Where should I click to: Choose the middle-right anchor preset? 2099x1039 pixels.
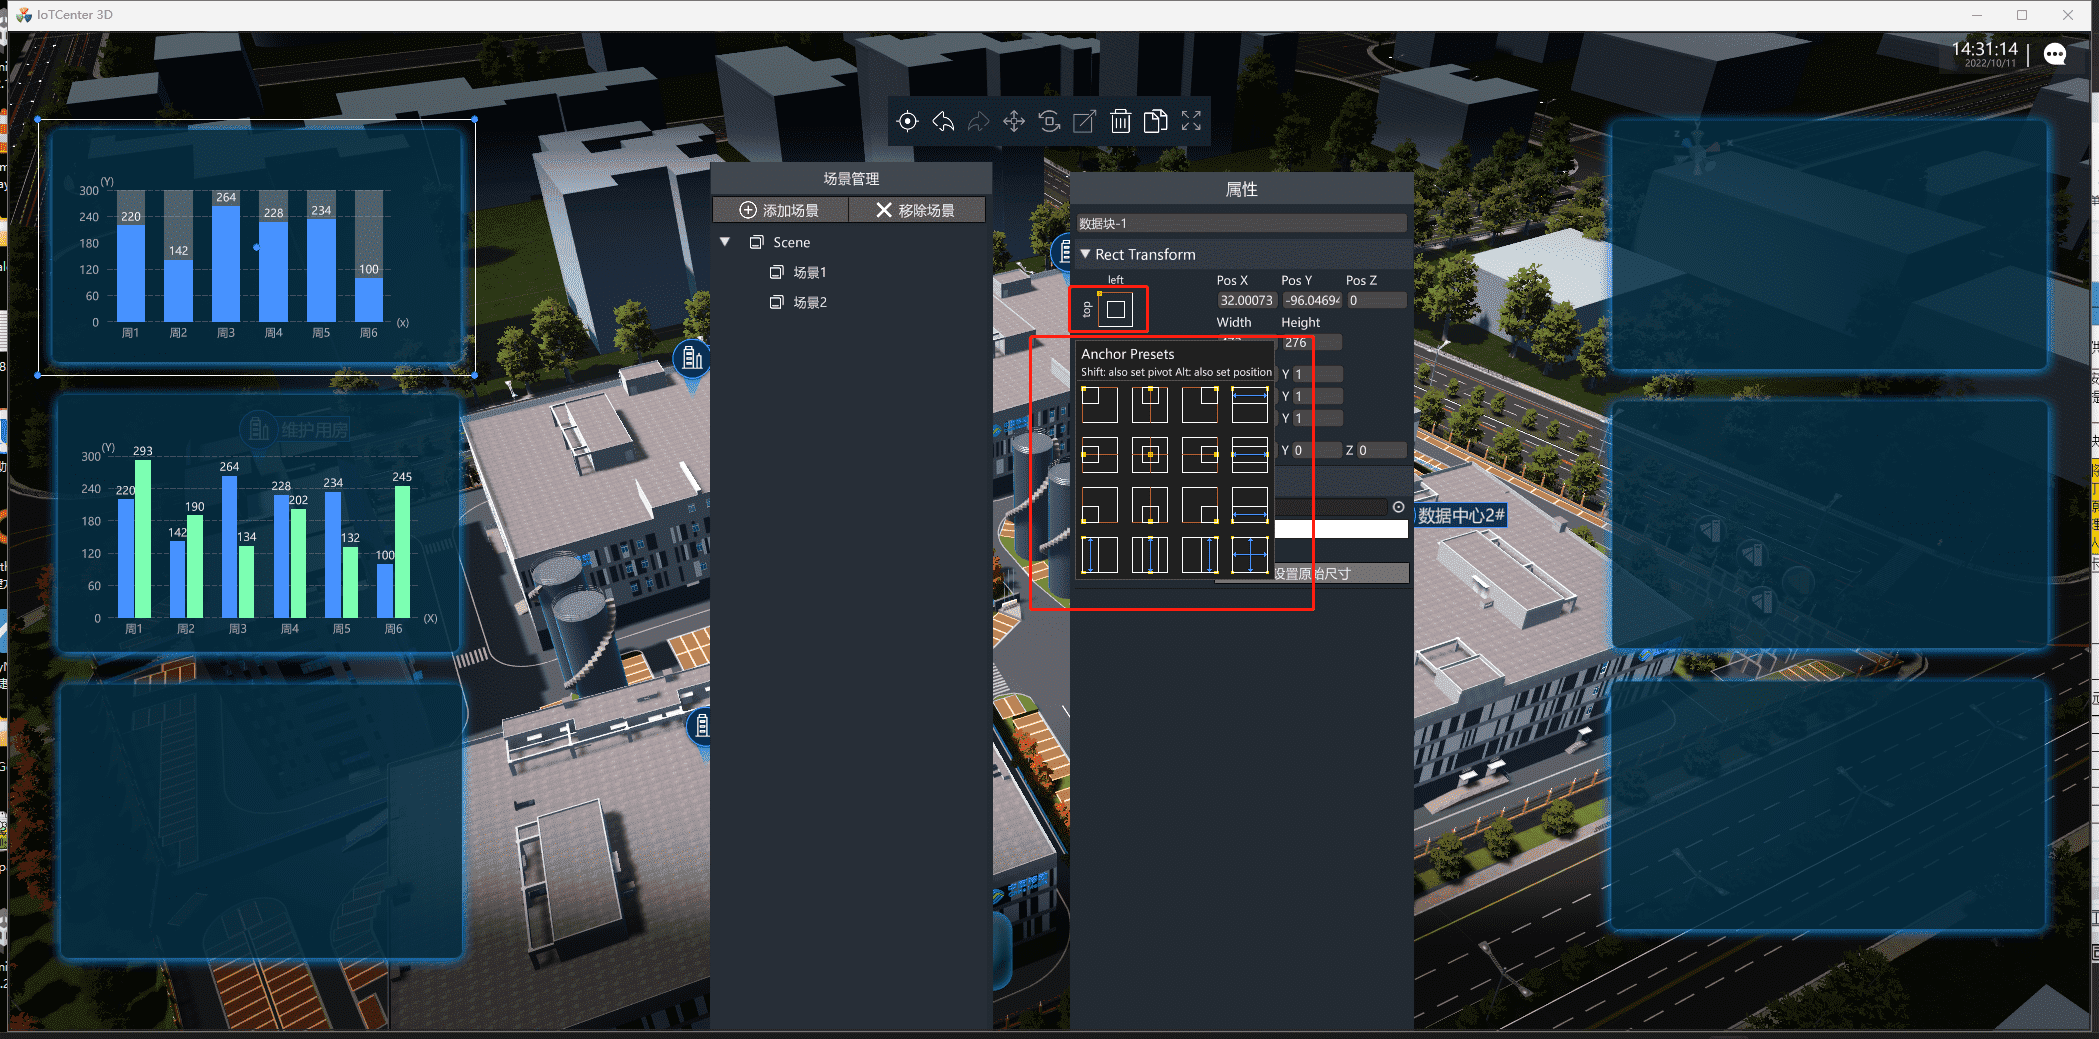click(x=1199, y=454)
